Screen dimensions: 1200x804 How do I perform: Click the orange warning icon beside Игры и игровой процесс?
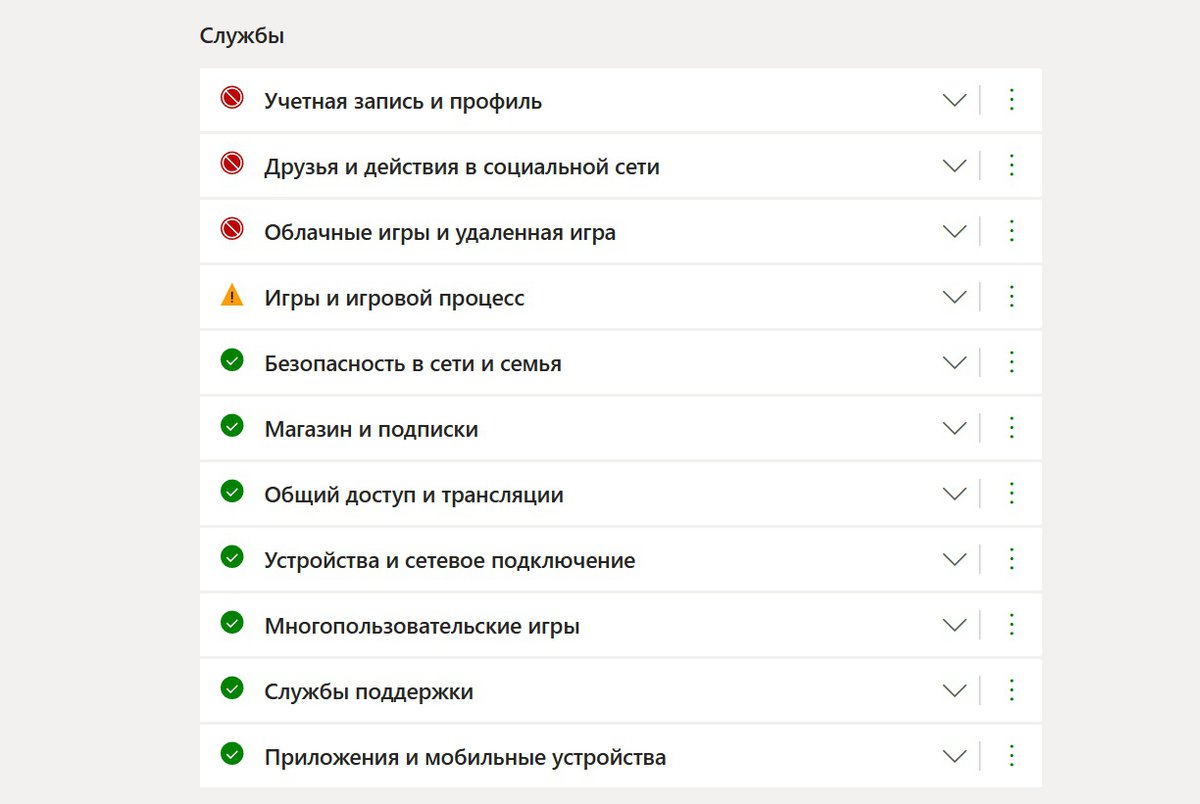pyautogui.click(x=232, y=296)
